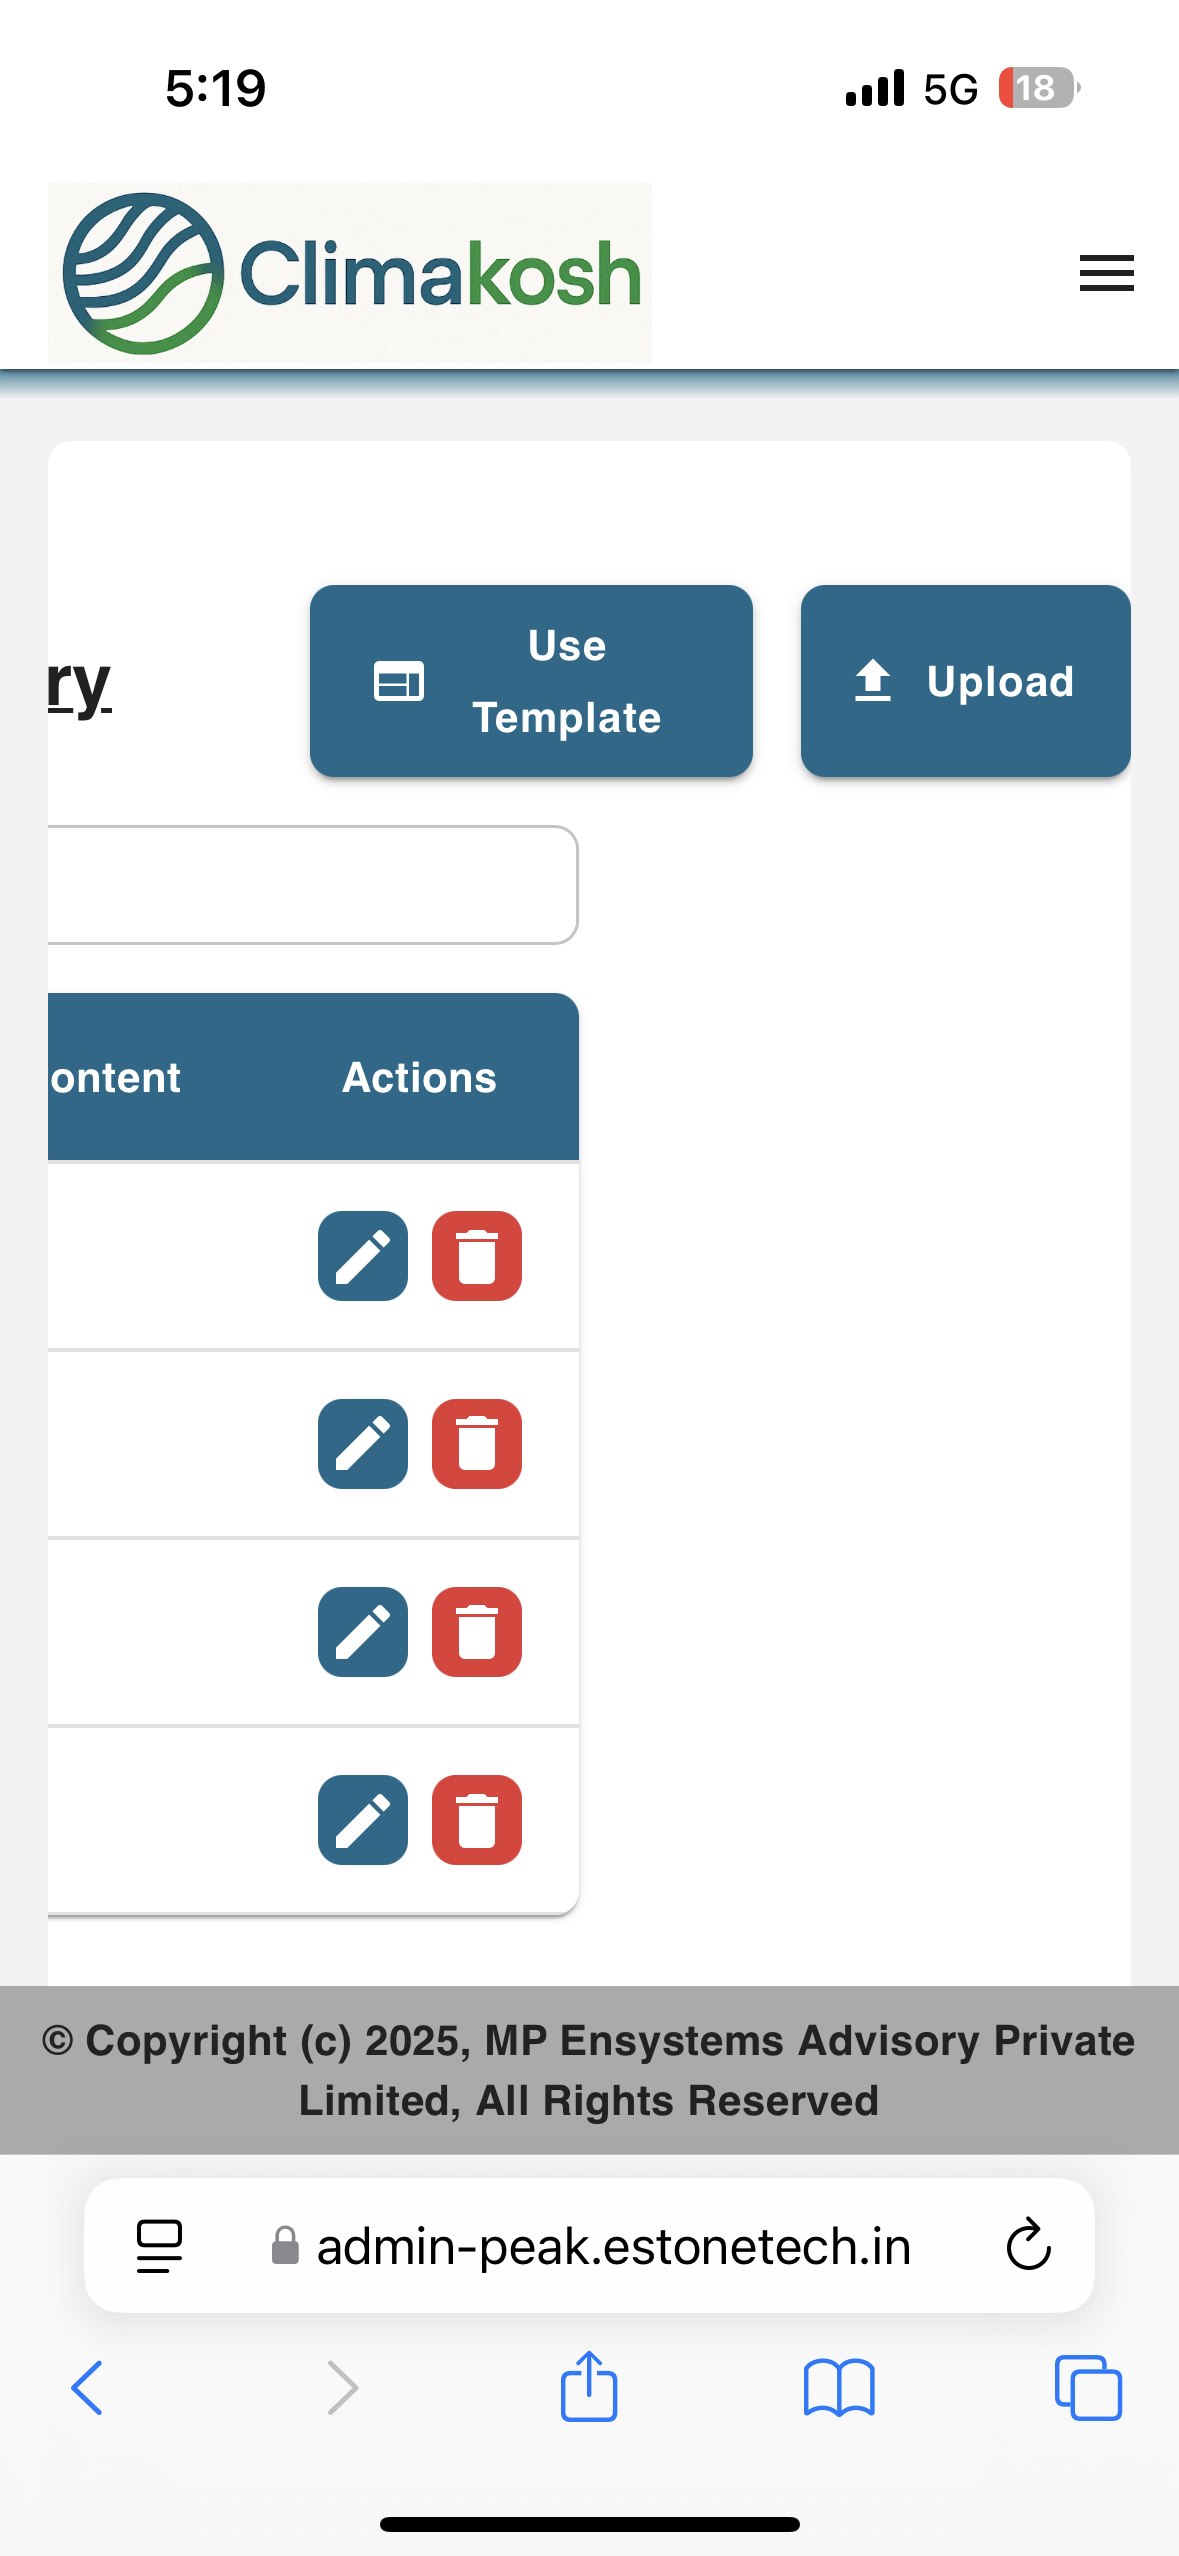This screenshot has width=1179, height=2556.
Task: Delete the second table row
Action: click(x=477, y=1444)
